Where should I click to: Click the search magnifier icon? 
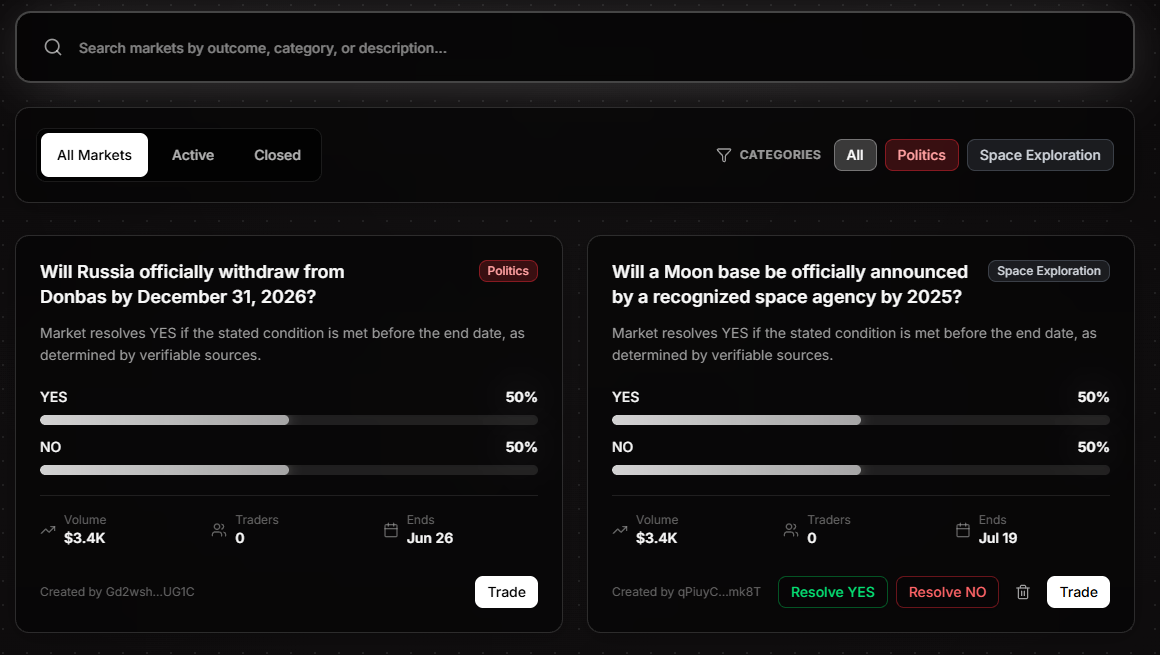(52, 47)
